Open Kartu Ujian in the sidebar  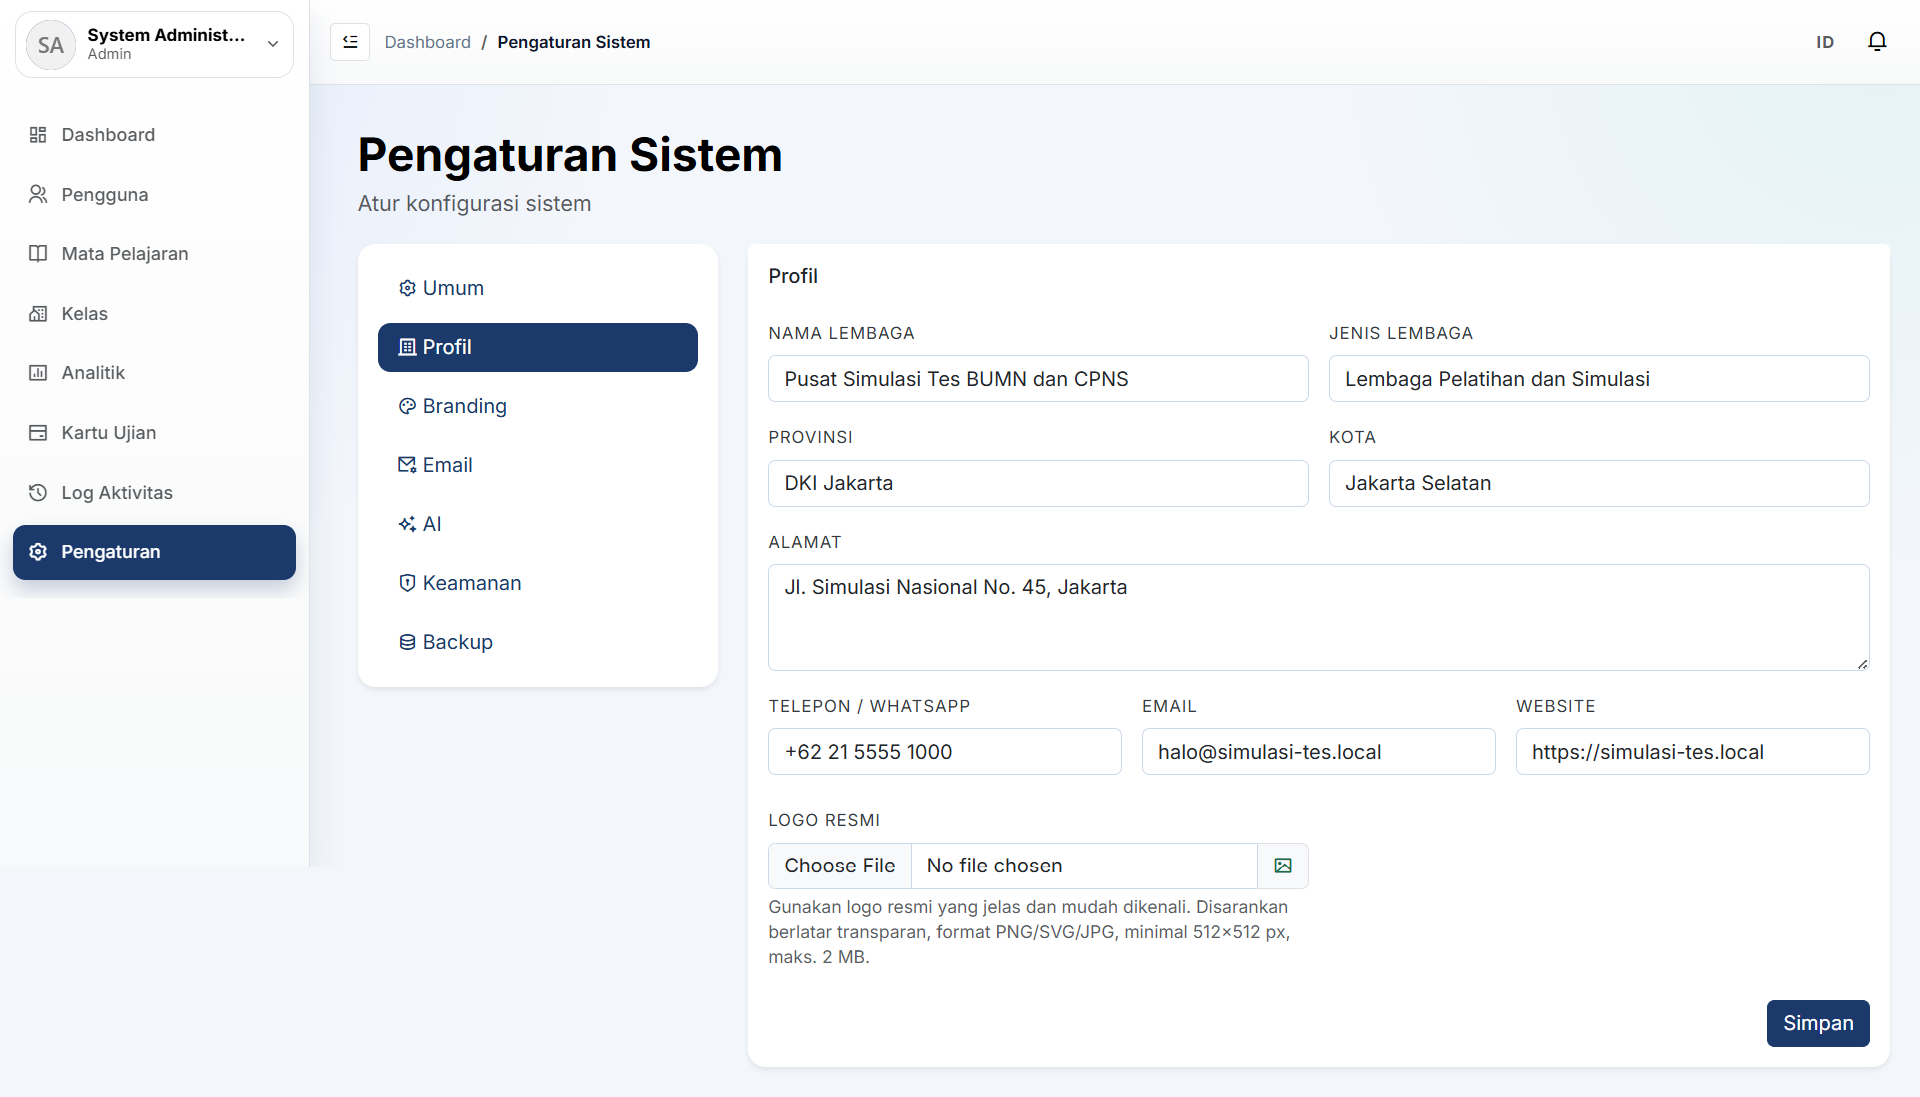tap(154, 433)
